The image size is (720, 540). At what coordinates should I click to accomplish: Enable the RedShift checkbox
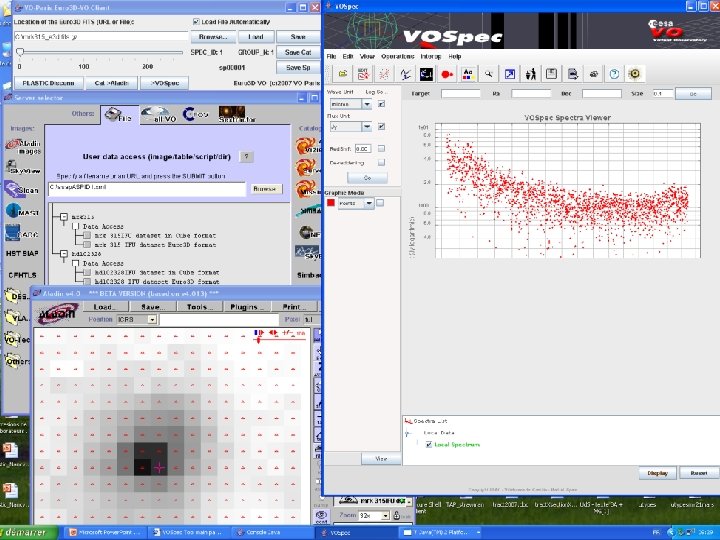coord(381,149)
